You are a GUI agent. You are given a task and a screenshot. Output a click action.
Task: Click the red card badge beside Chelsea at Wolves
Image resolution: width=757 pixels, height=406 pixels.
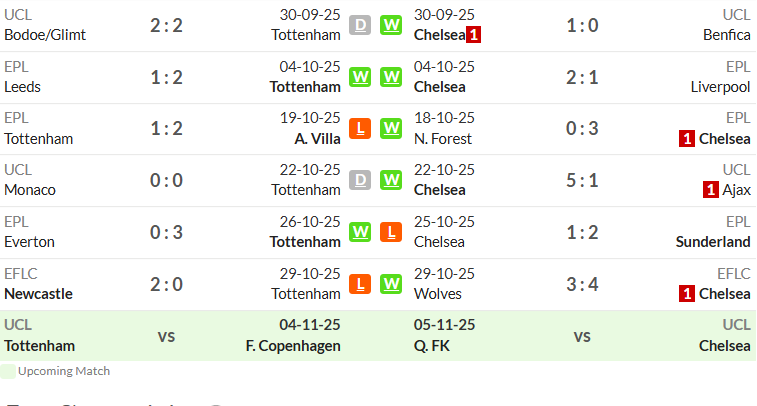[x=687, y=294]
